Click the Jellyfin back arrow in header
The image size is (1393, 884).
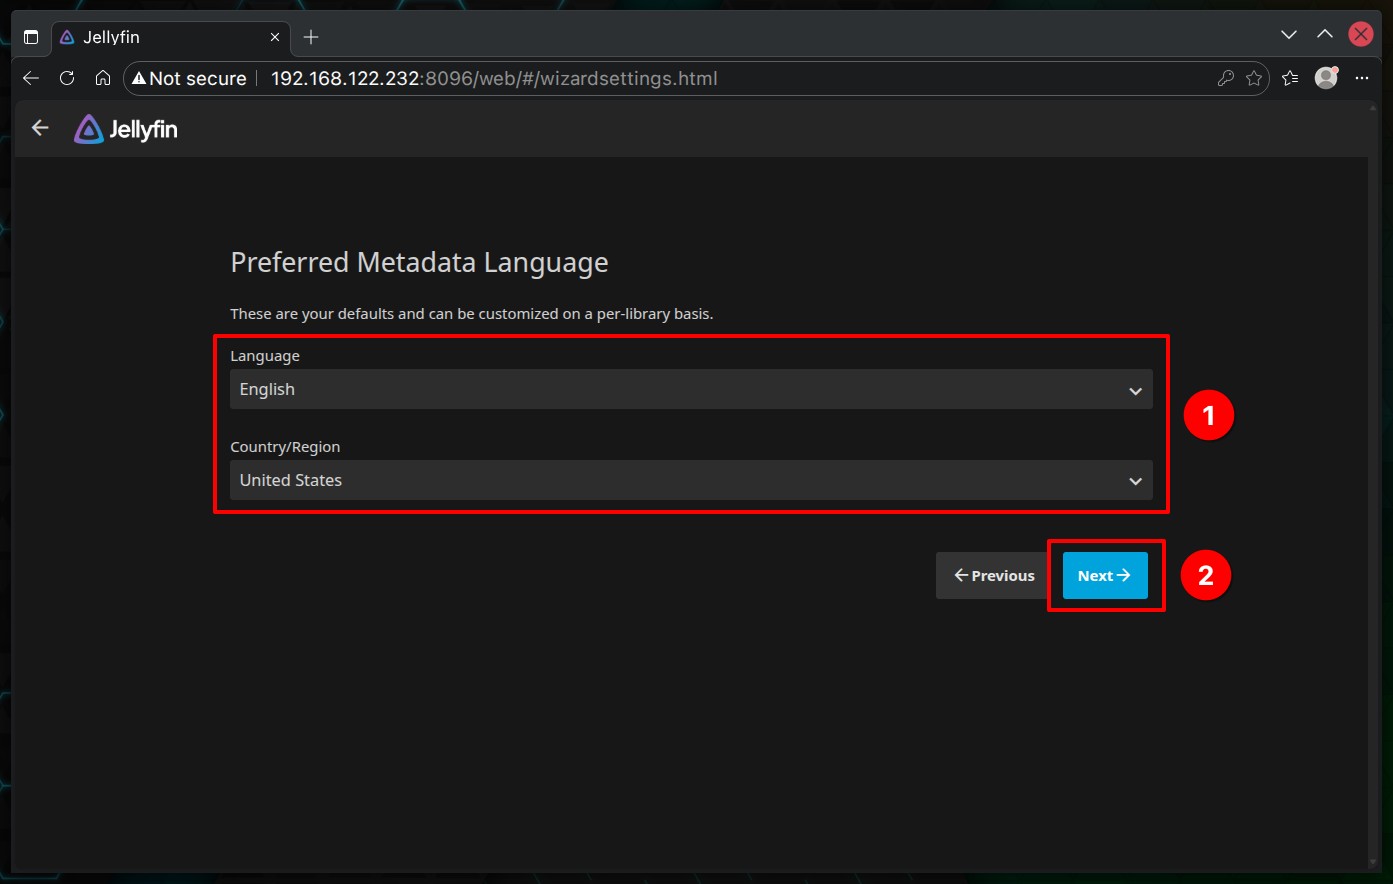[40, 128]
